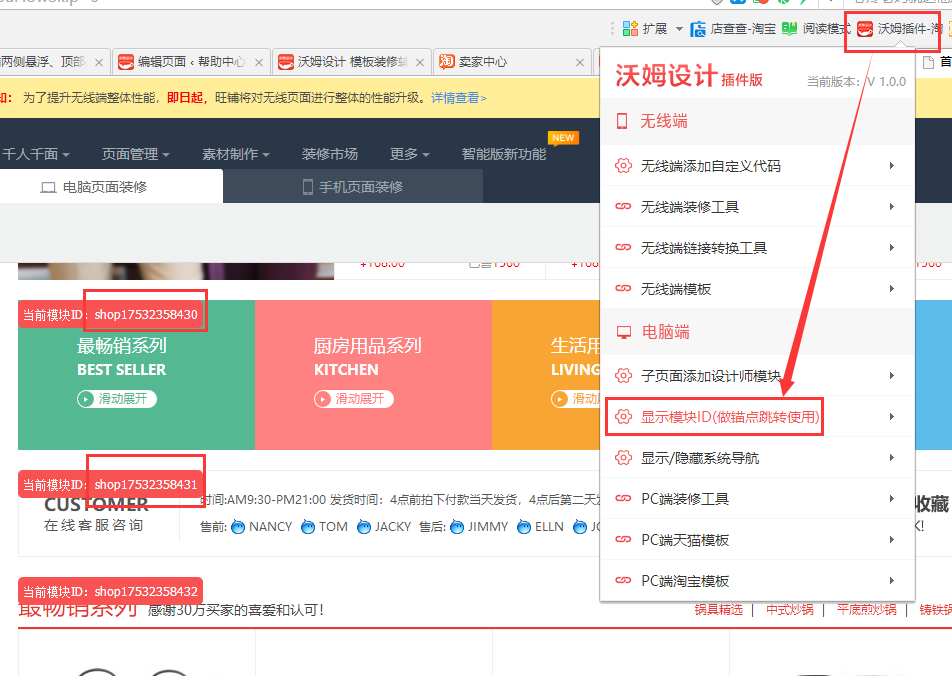Image resolution: width=952 pixels, height=676 pixels.
Task: Expand arrow for 无线端添加自定义代码
Action: (x=892, y=165)
